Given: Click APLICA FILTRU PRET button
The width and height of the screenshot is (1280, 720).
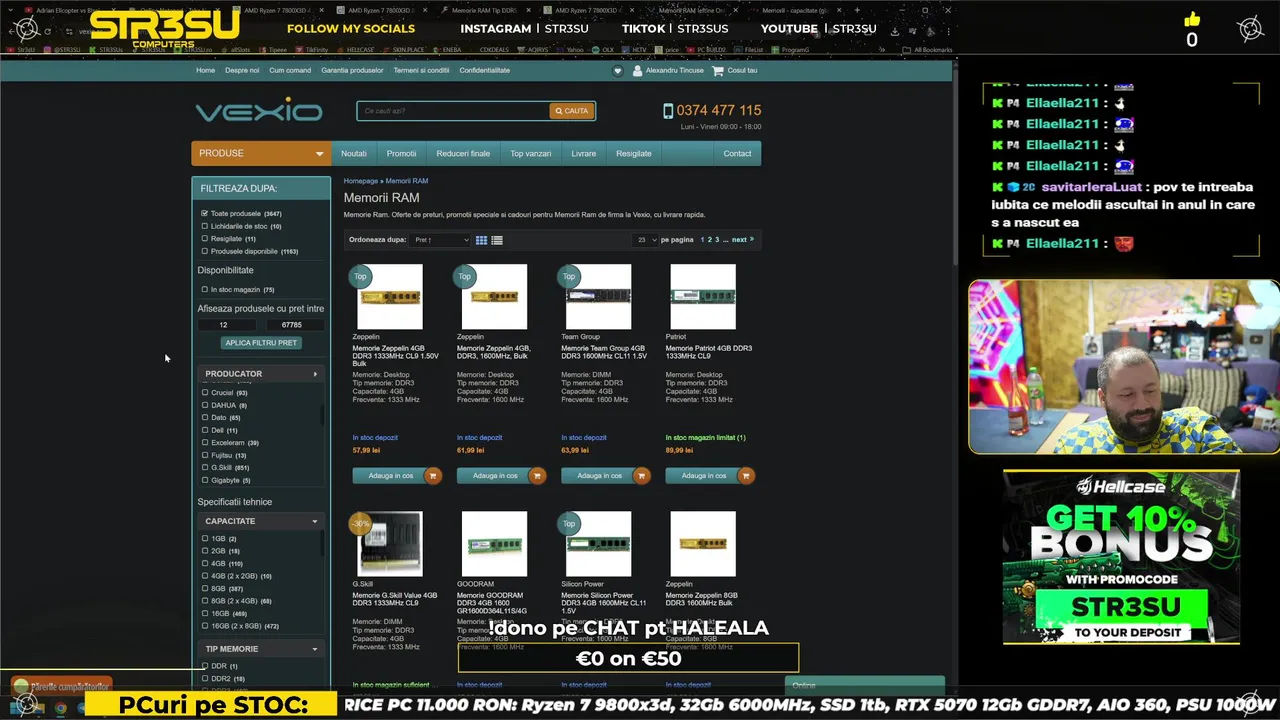Looking at the screenshot, I should pyautogui.click(x=261, y=343).
